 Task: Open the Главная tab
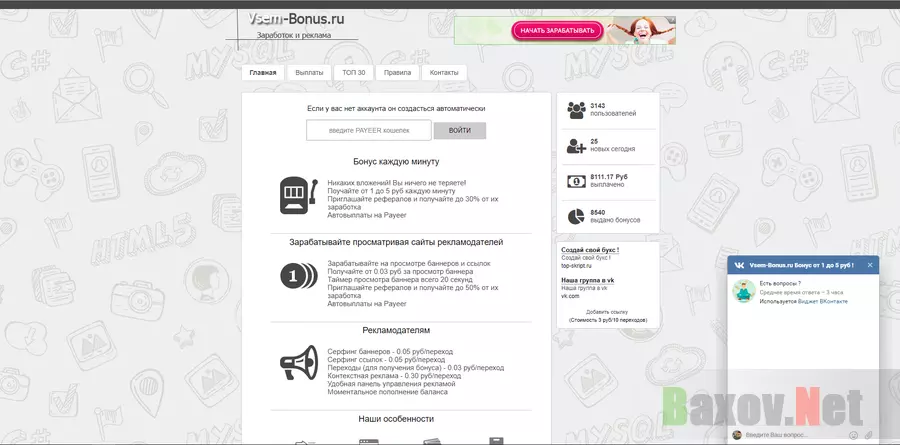pyautogui.click(x=263, y=73)
